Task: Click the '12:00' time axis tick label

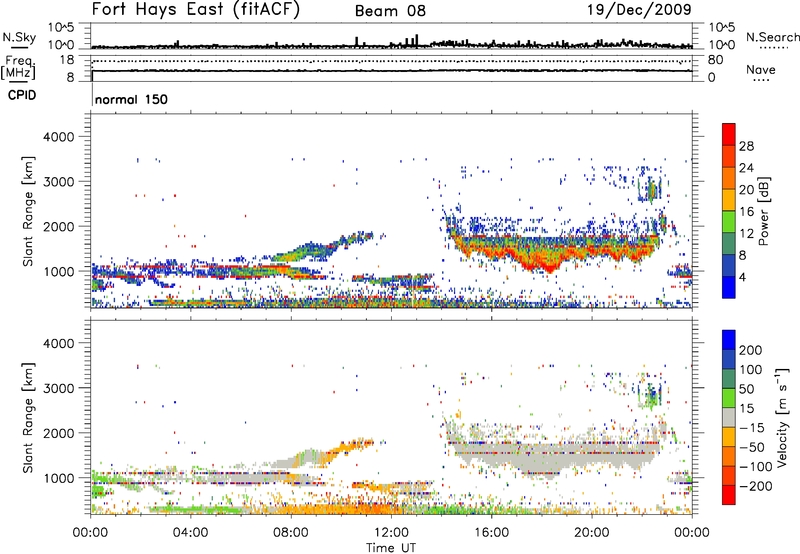Action: pos(391,533)
